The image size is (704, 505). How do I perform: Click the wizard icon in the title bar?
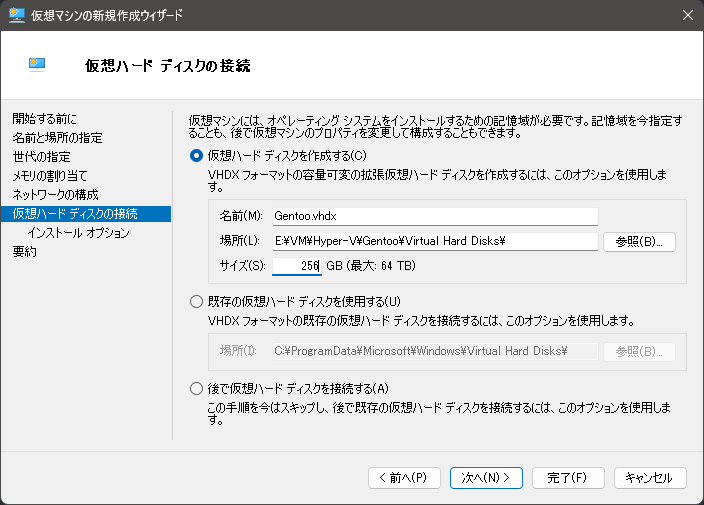coord(17,15)
